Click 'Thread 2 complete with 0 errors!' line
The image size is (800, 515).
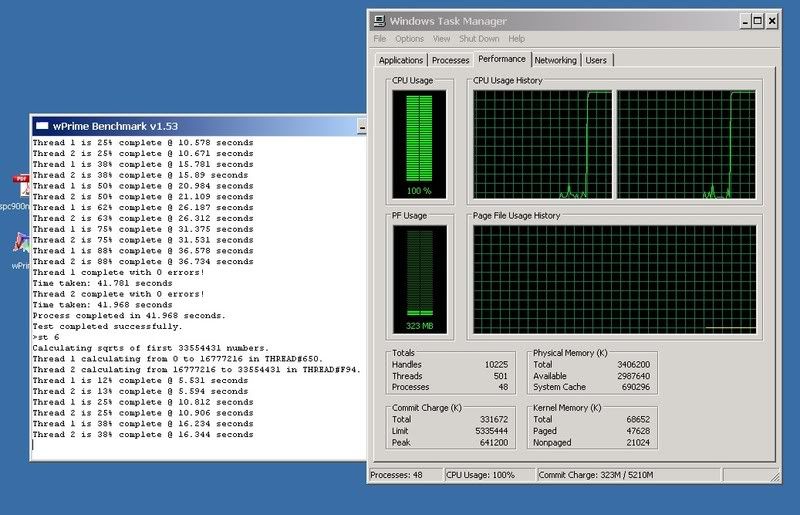118,294
